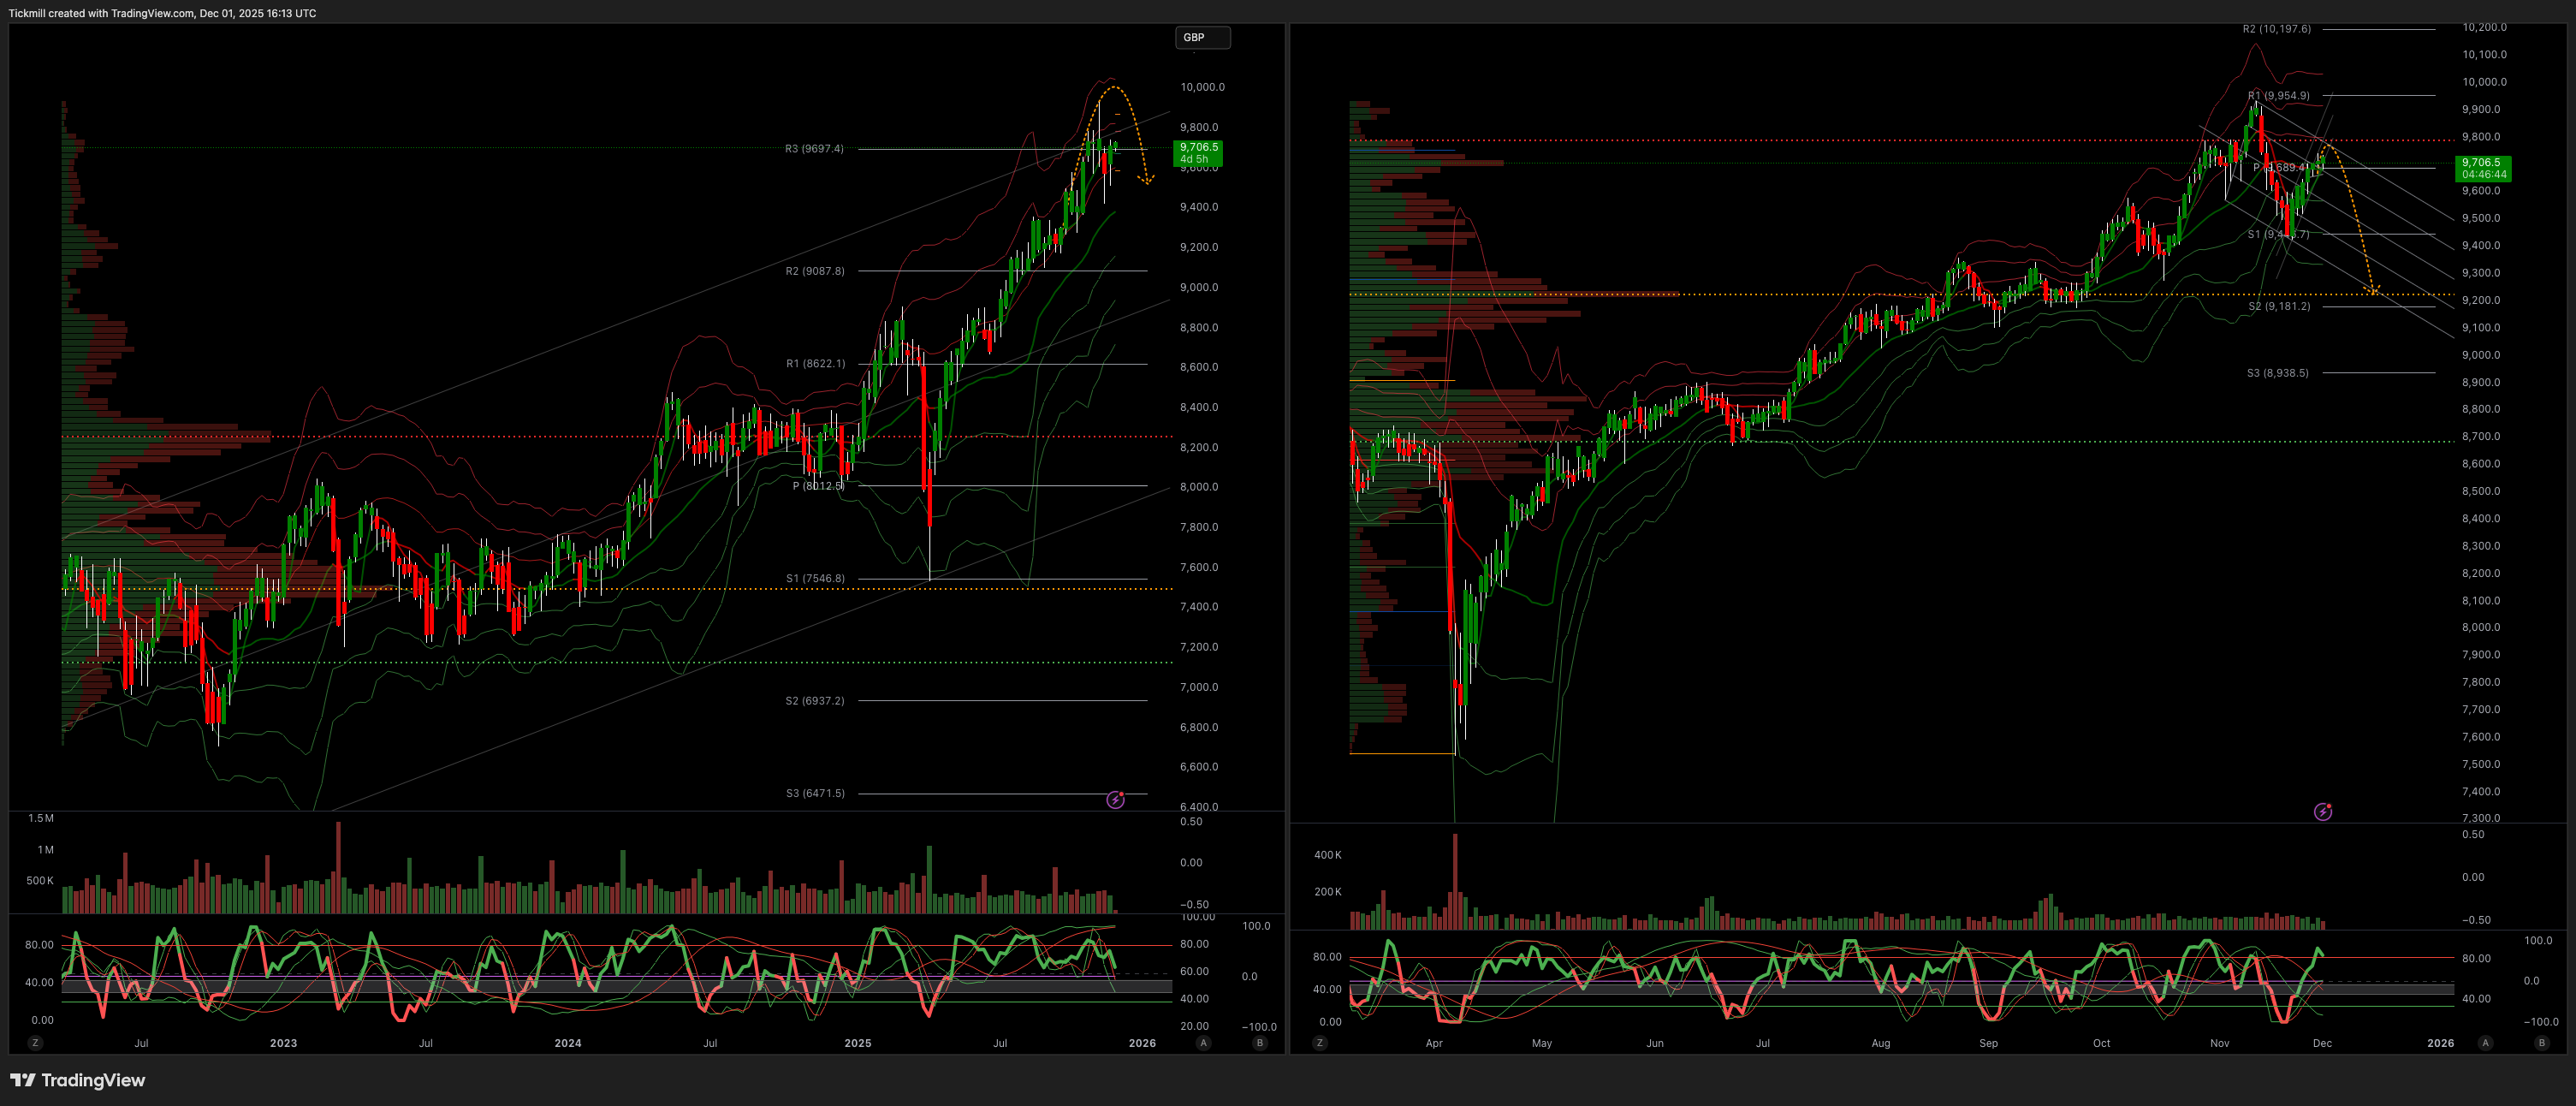Click the lightning quick-trade icon on the right chart
Viewport: 2576px width, 1106px height.
2324,812
